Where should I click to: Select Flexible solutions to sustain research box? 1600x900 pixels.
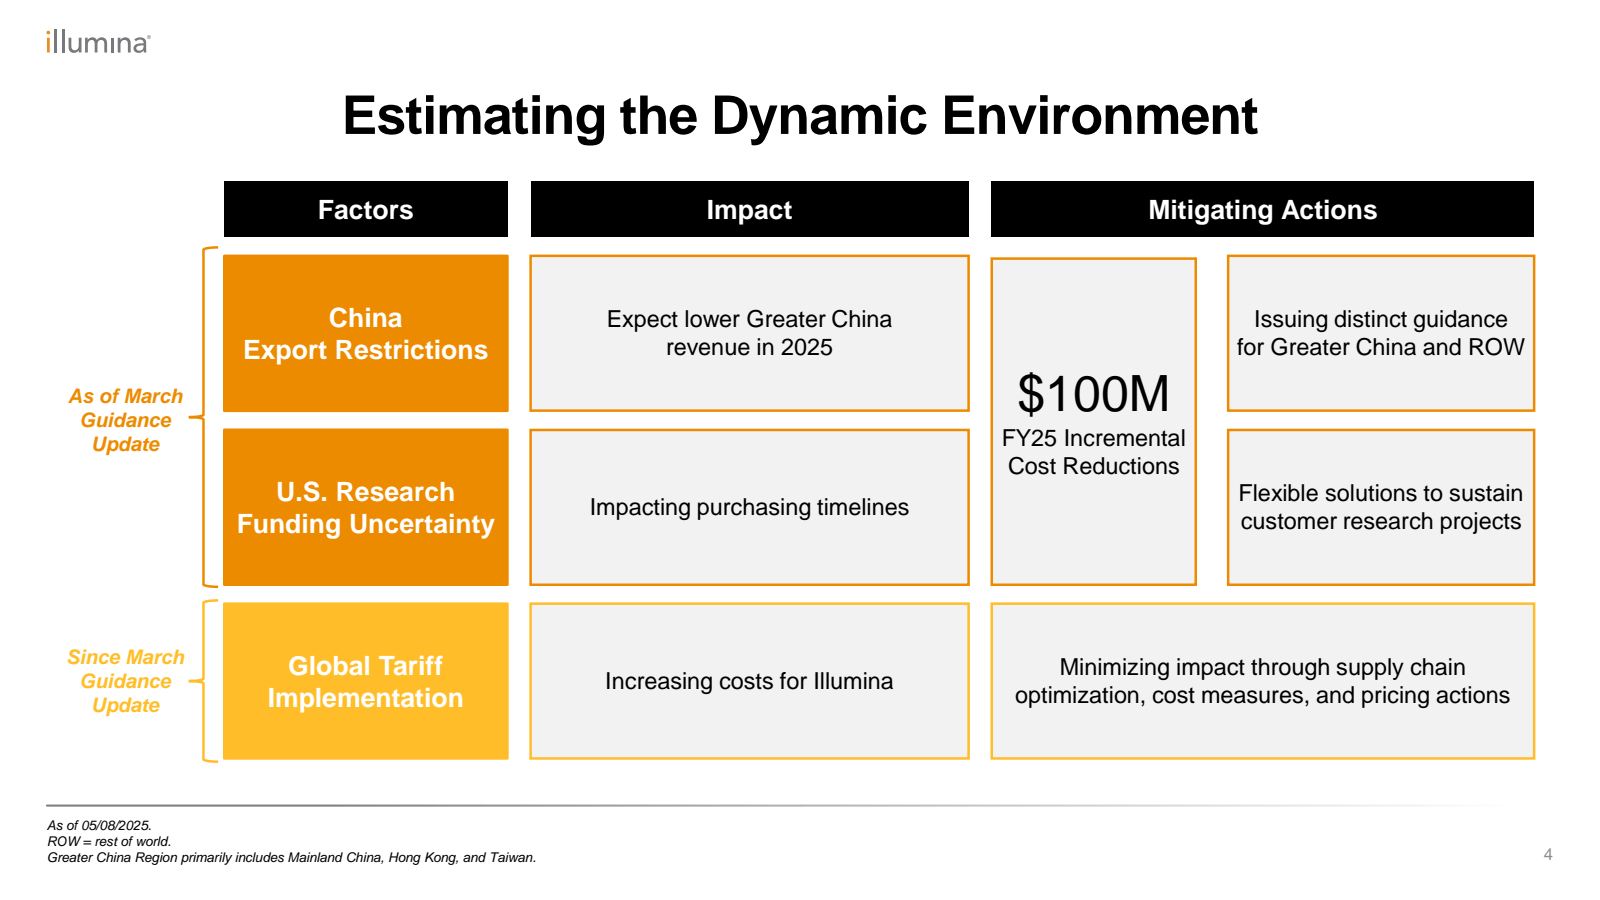pos(1380,508)
